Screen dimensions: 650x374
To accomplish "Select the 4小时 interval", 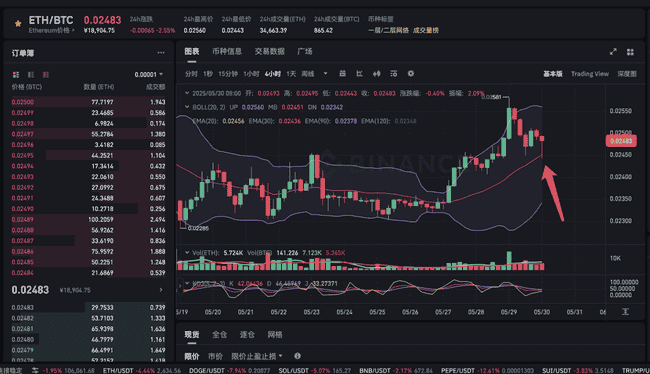I will coord(272,74).
